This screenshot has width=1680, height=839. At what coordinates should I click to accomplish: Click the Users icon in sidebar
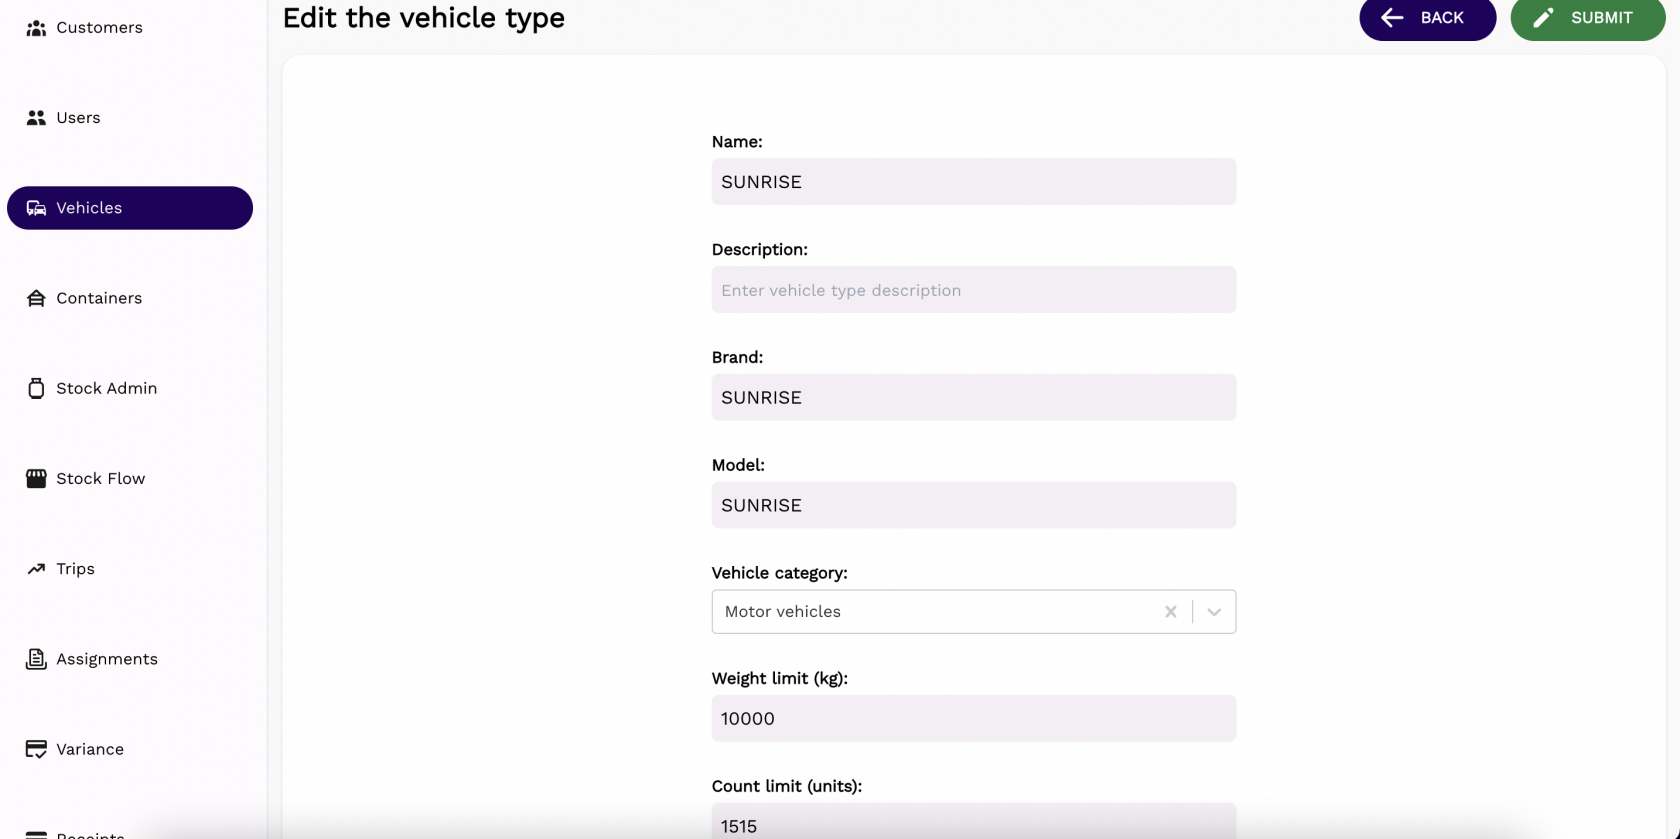click(36, 118)
